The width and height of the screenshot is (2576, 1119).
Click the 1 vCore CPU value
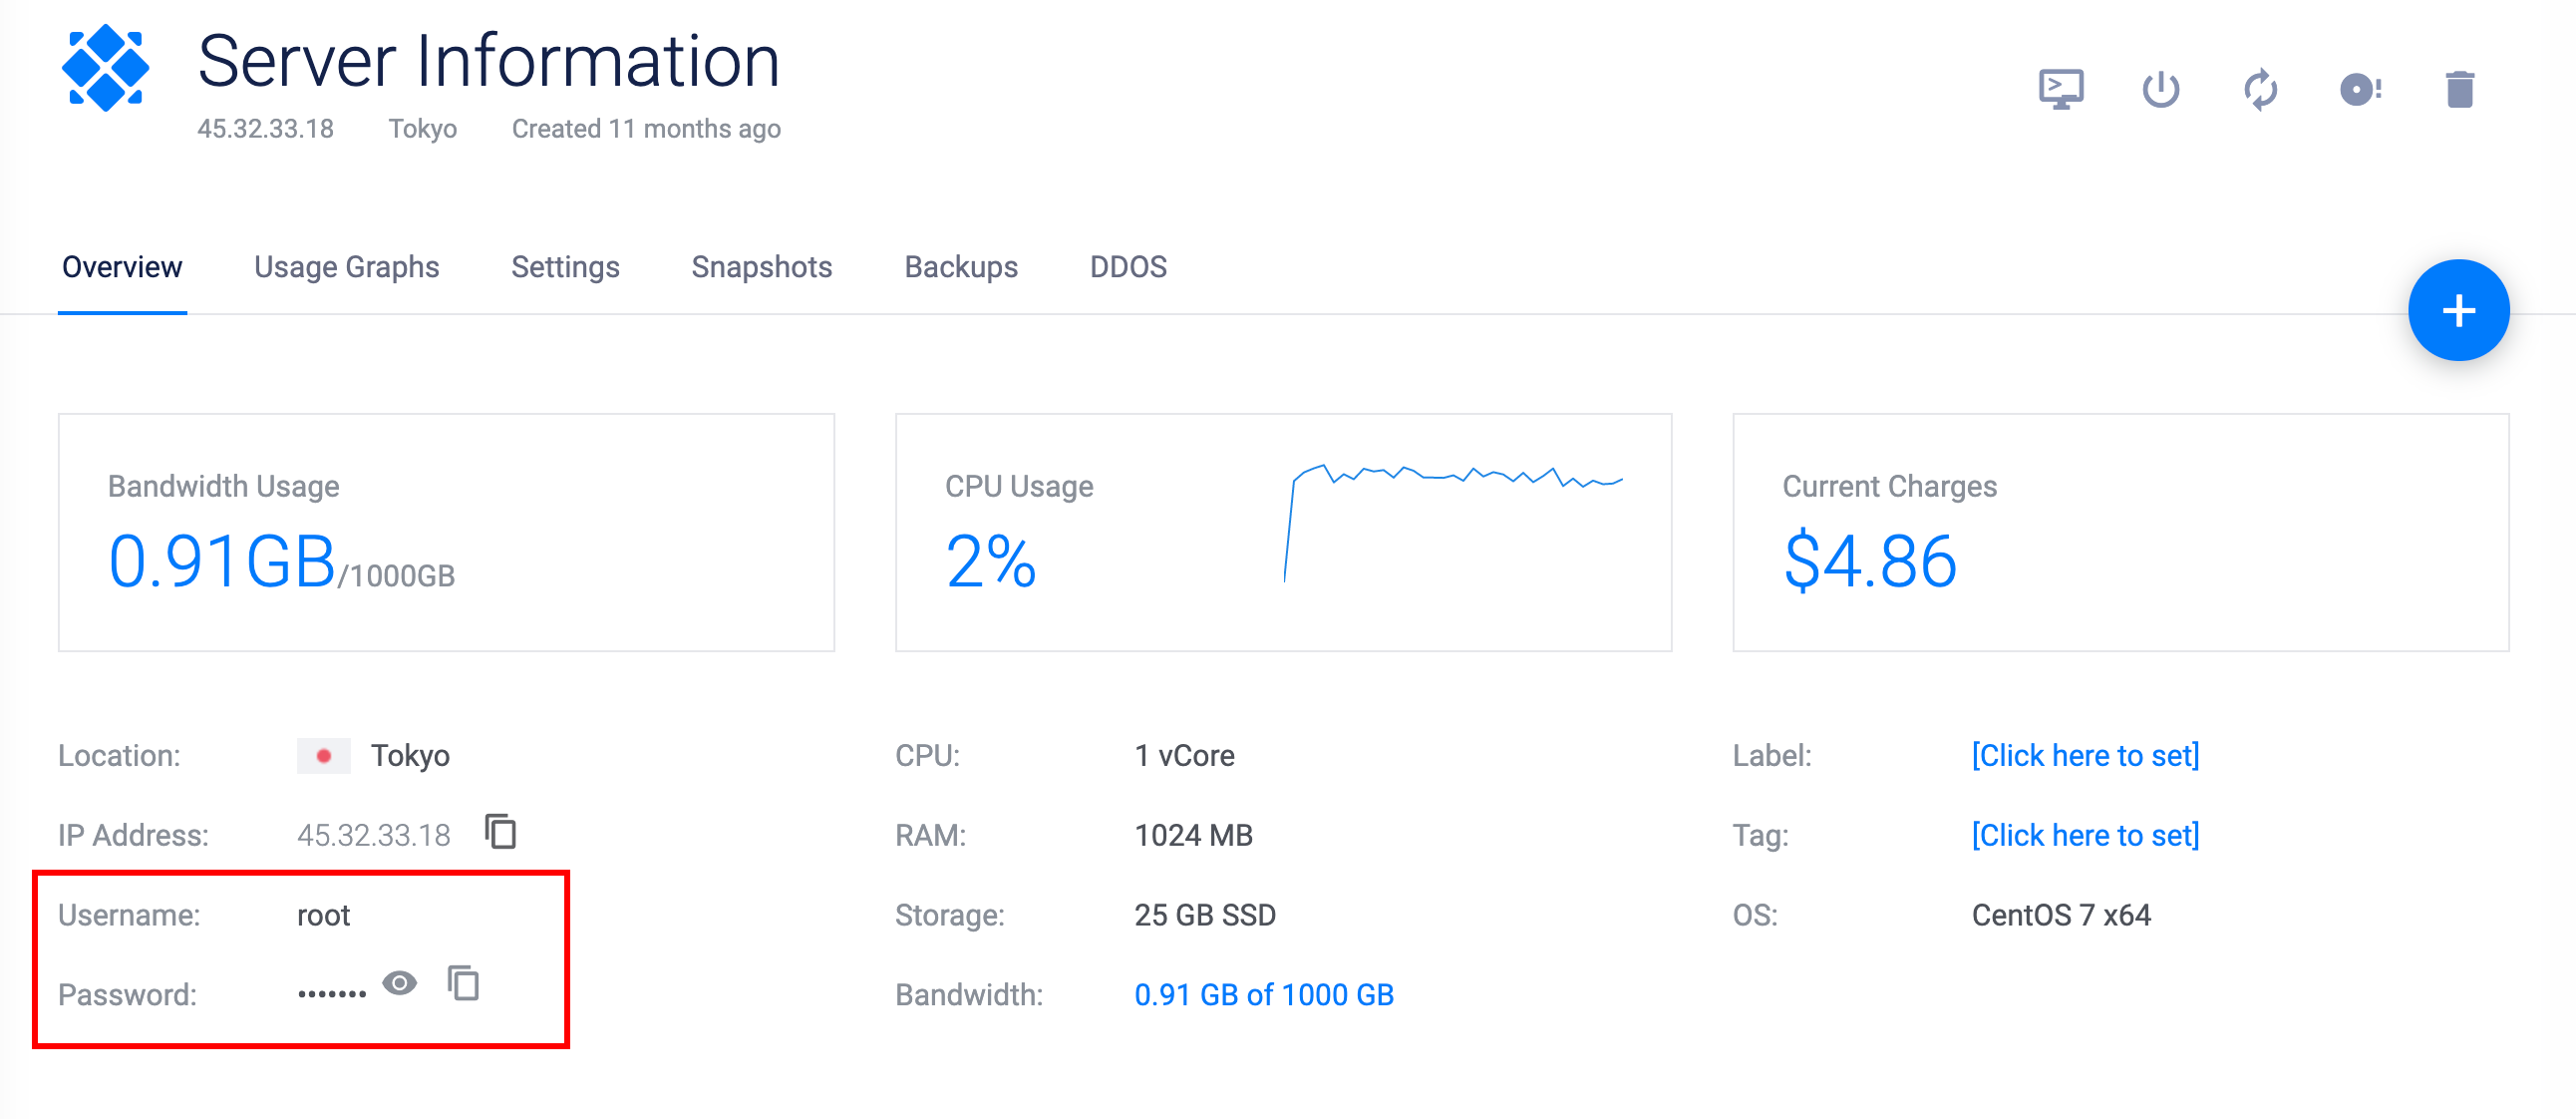click(1184, 755)
